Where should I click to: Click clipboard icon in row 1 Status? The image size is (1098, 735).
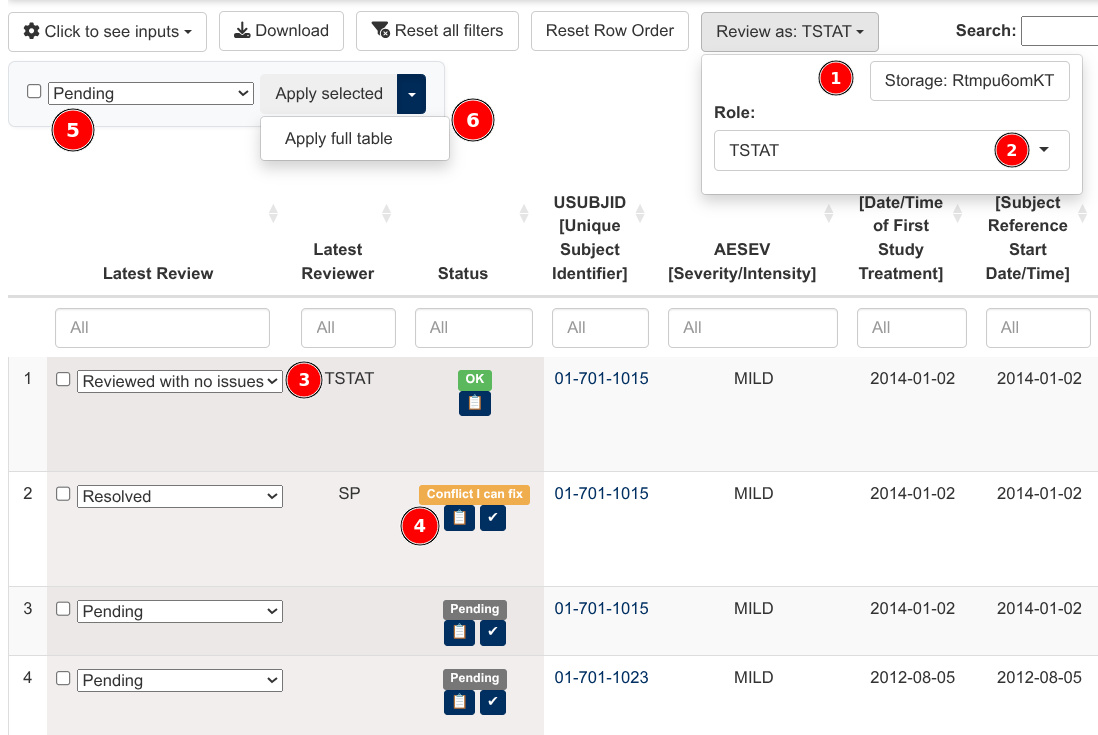point(474,403)
